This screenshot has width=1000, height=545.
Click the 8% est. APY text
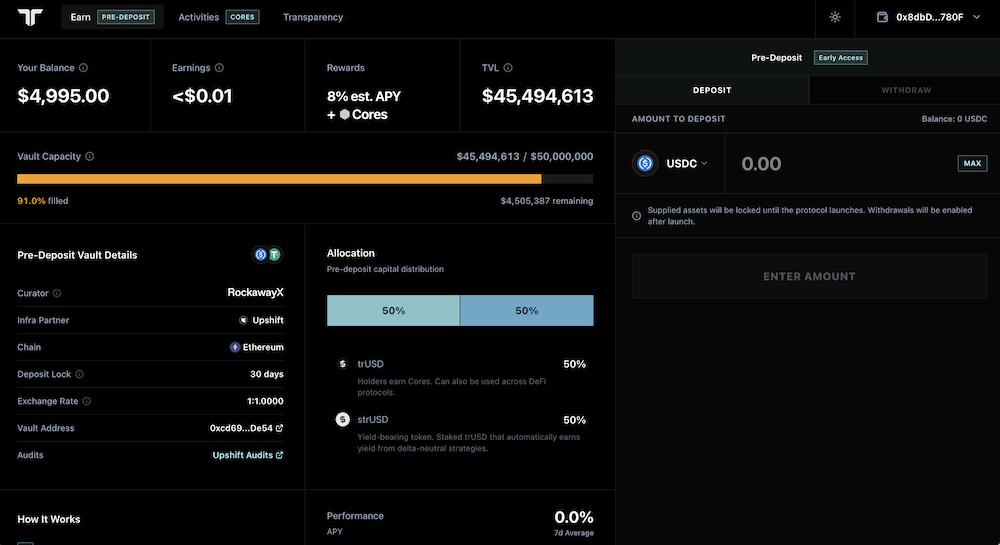coord(364,96)
